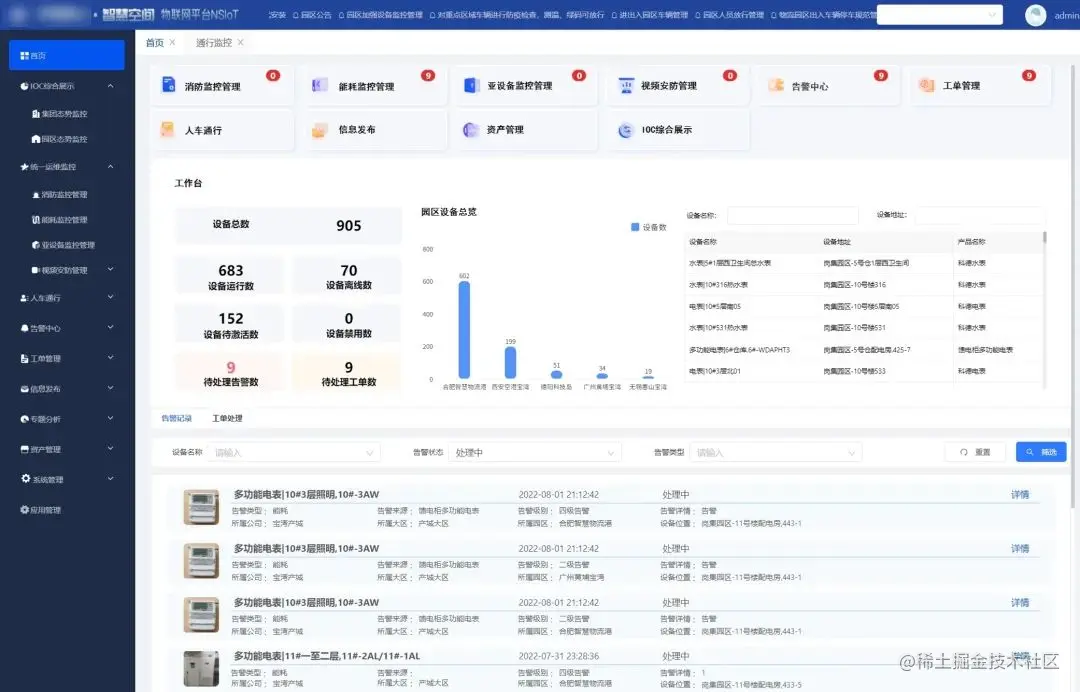Click the admin avatar at top right
The image size is (1080, 692).
(1034, 15)
